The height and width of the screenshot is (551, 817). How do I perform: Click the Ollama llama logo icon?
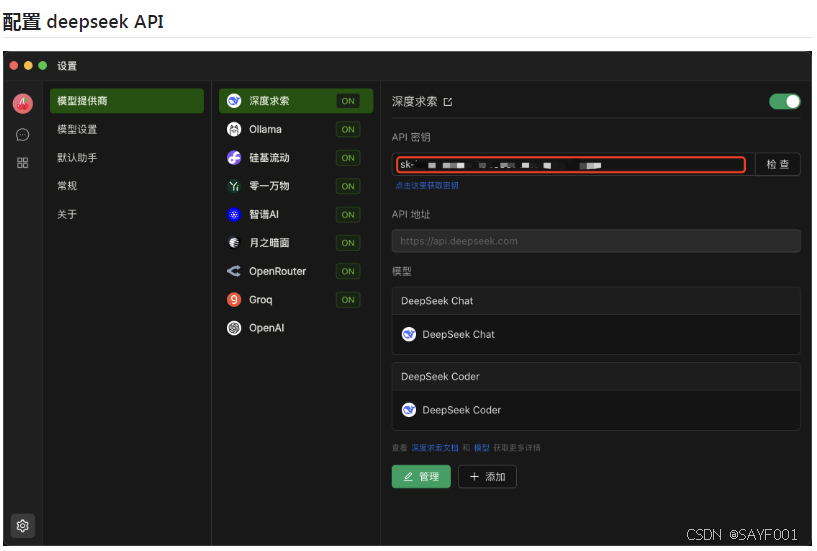[x=234, y=129]
